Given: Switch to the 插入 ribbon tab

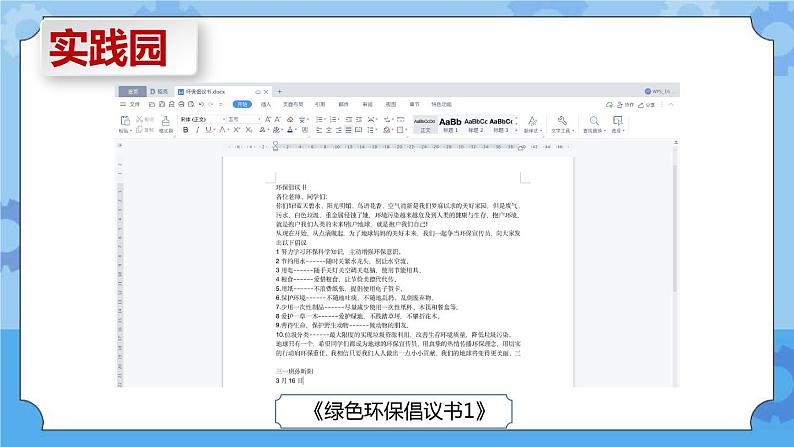Looking at the screenshot, I should [x=266, y=104].
